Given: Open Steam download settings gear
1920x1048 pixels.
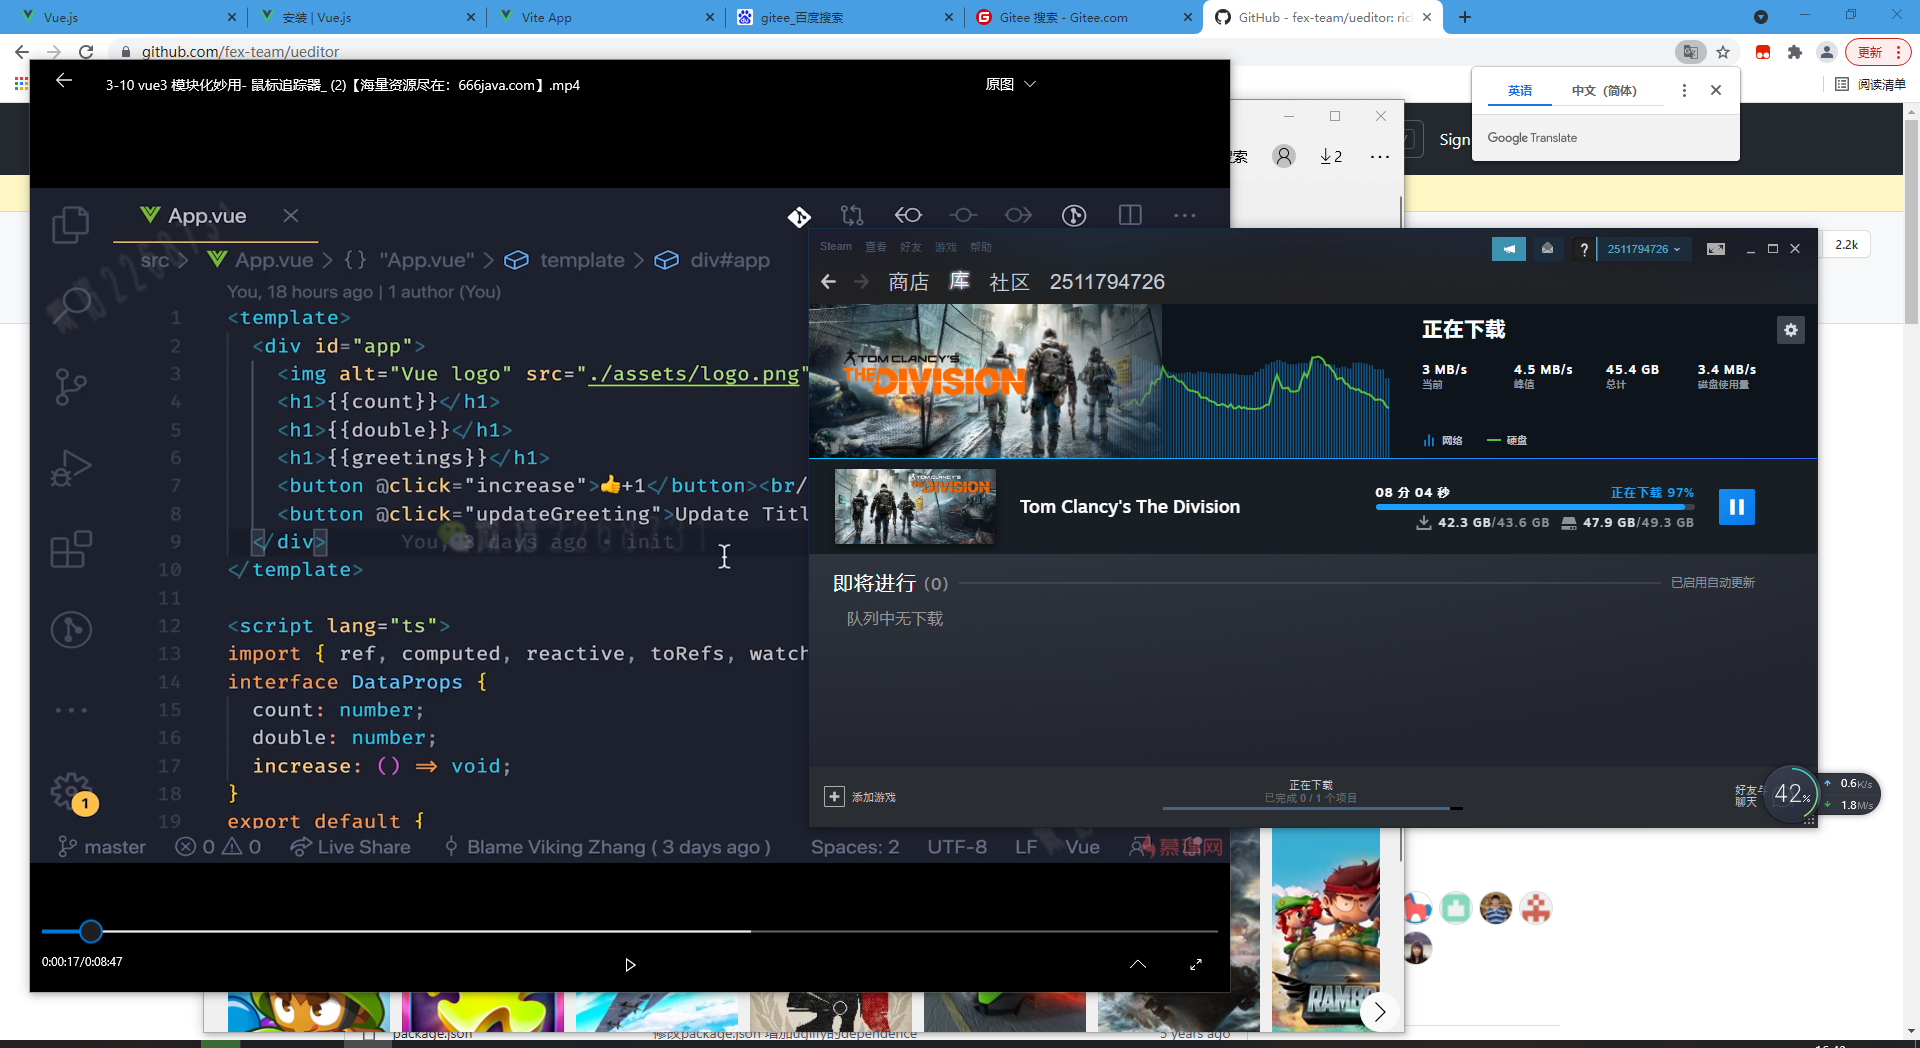Looking at the screenshot, I should 1790,330.
